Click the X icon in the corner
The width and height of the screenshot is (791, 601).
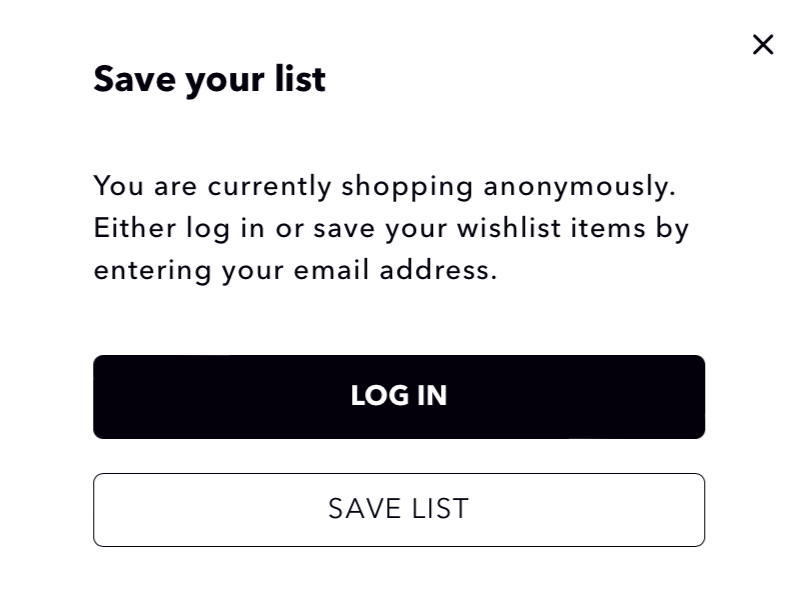[x=763, y=44]
